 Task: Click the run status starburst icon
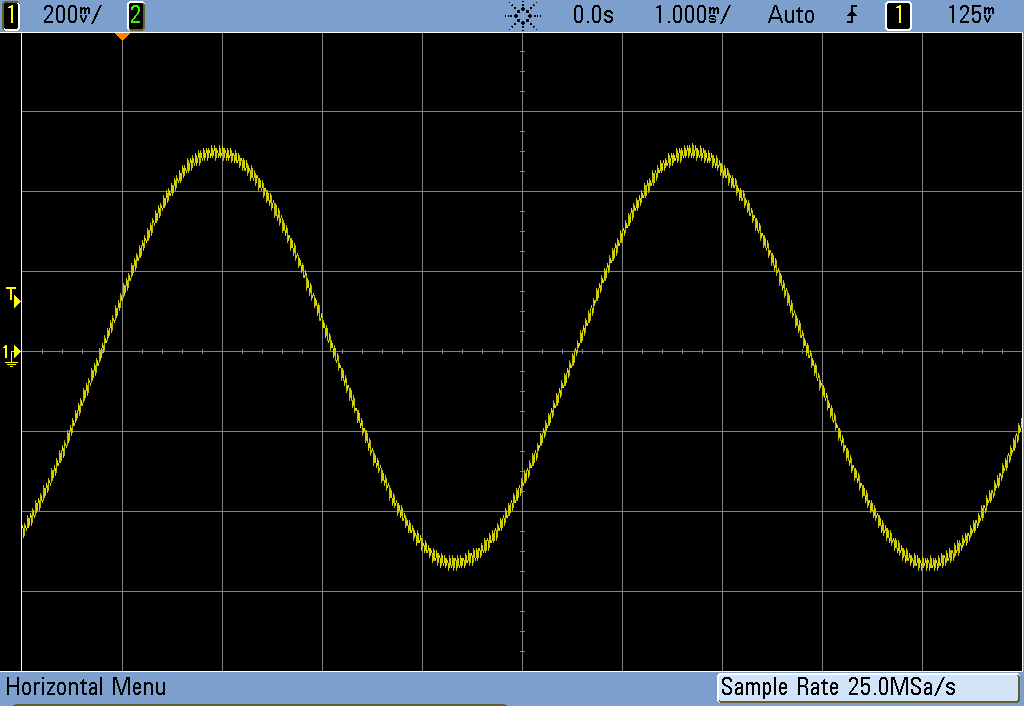[524, 14]
